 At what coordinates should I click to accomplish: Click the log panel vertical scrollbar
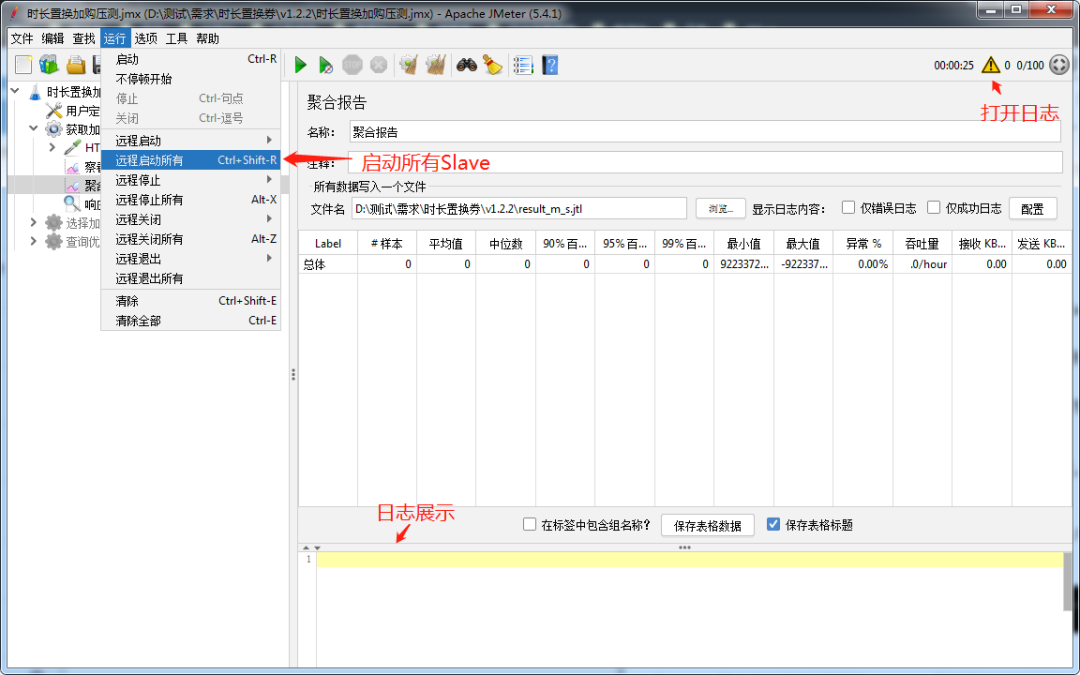[x=1068, y=581]
